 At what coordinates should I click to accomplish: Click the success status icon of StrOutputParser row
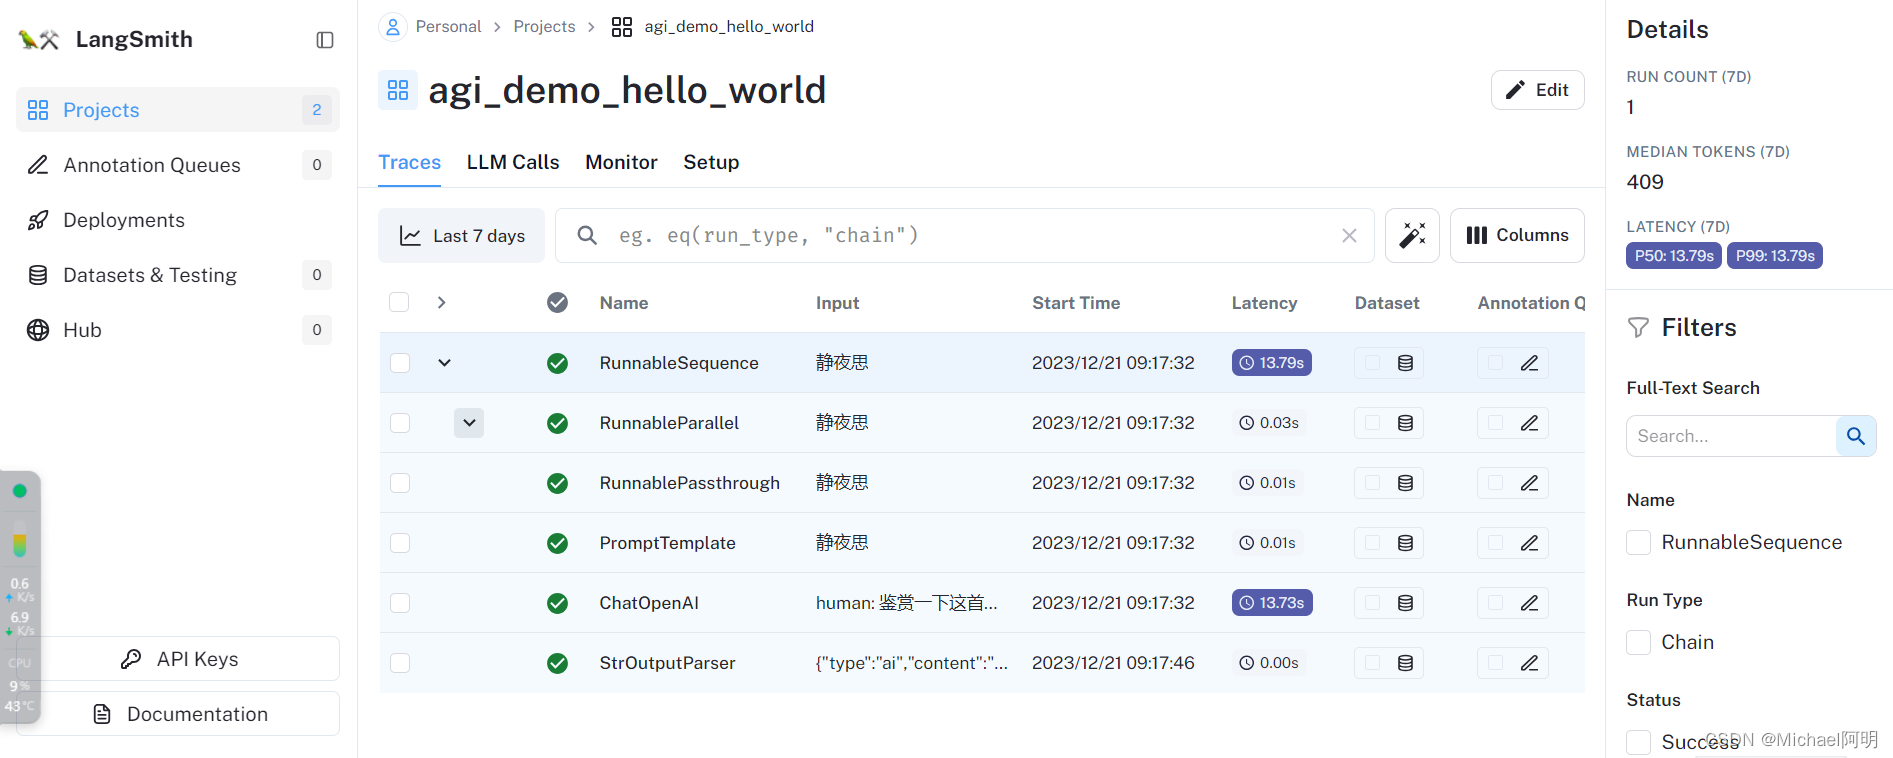tap(557, 663)
